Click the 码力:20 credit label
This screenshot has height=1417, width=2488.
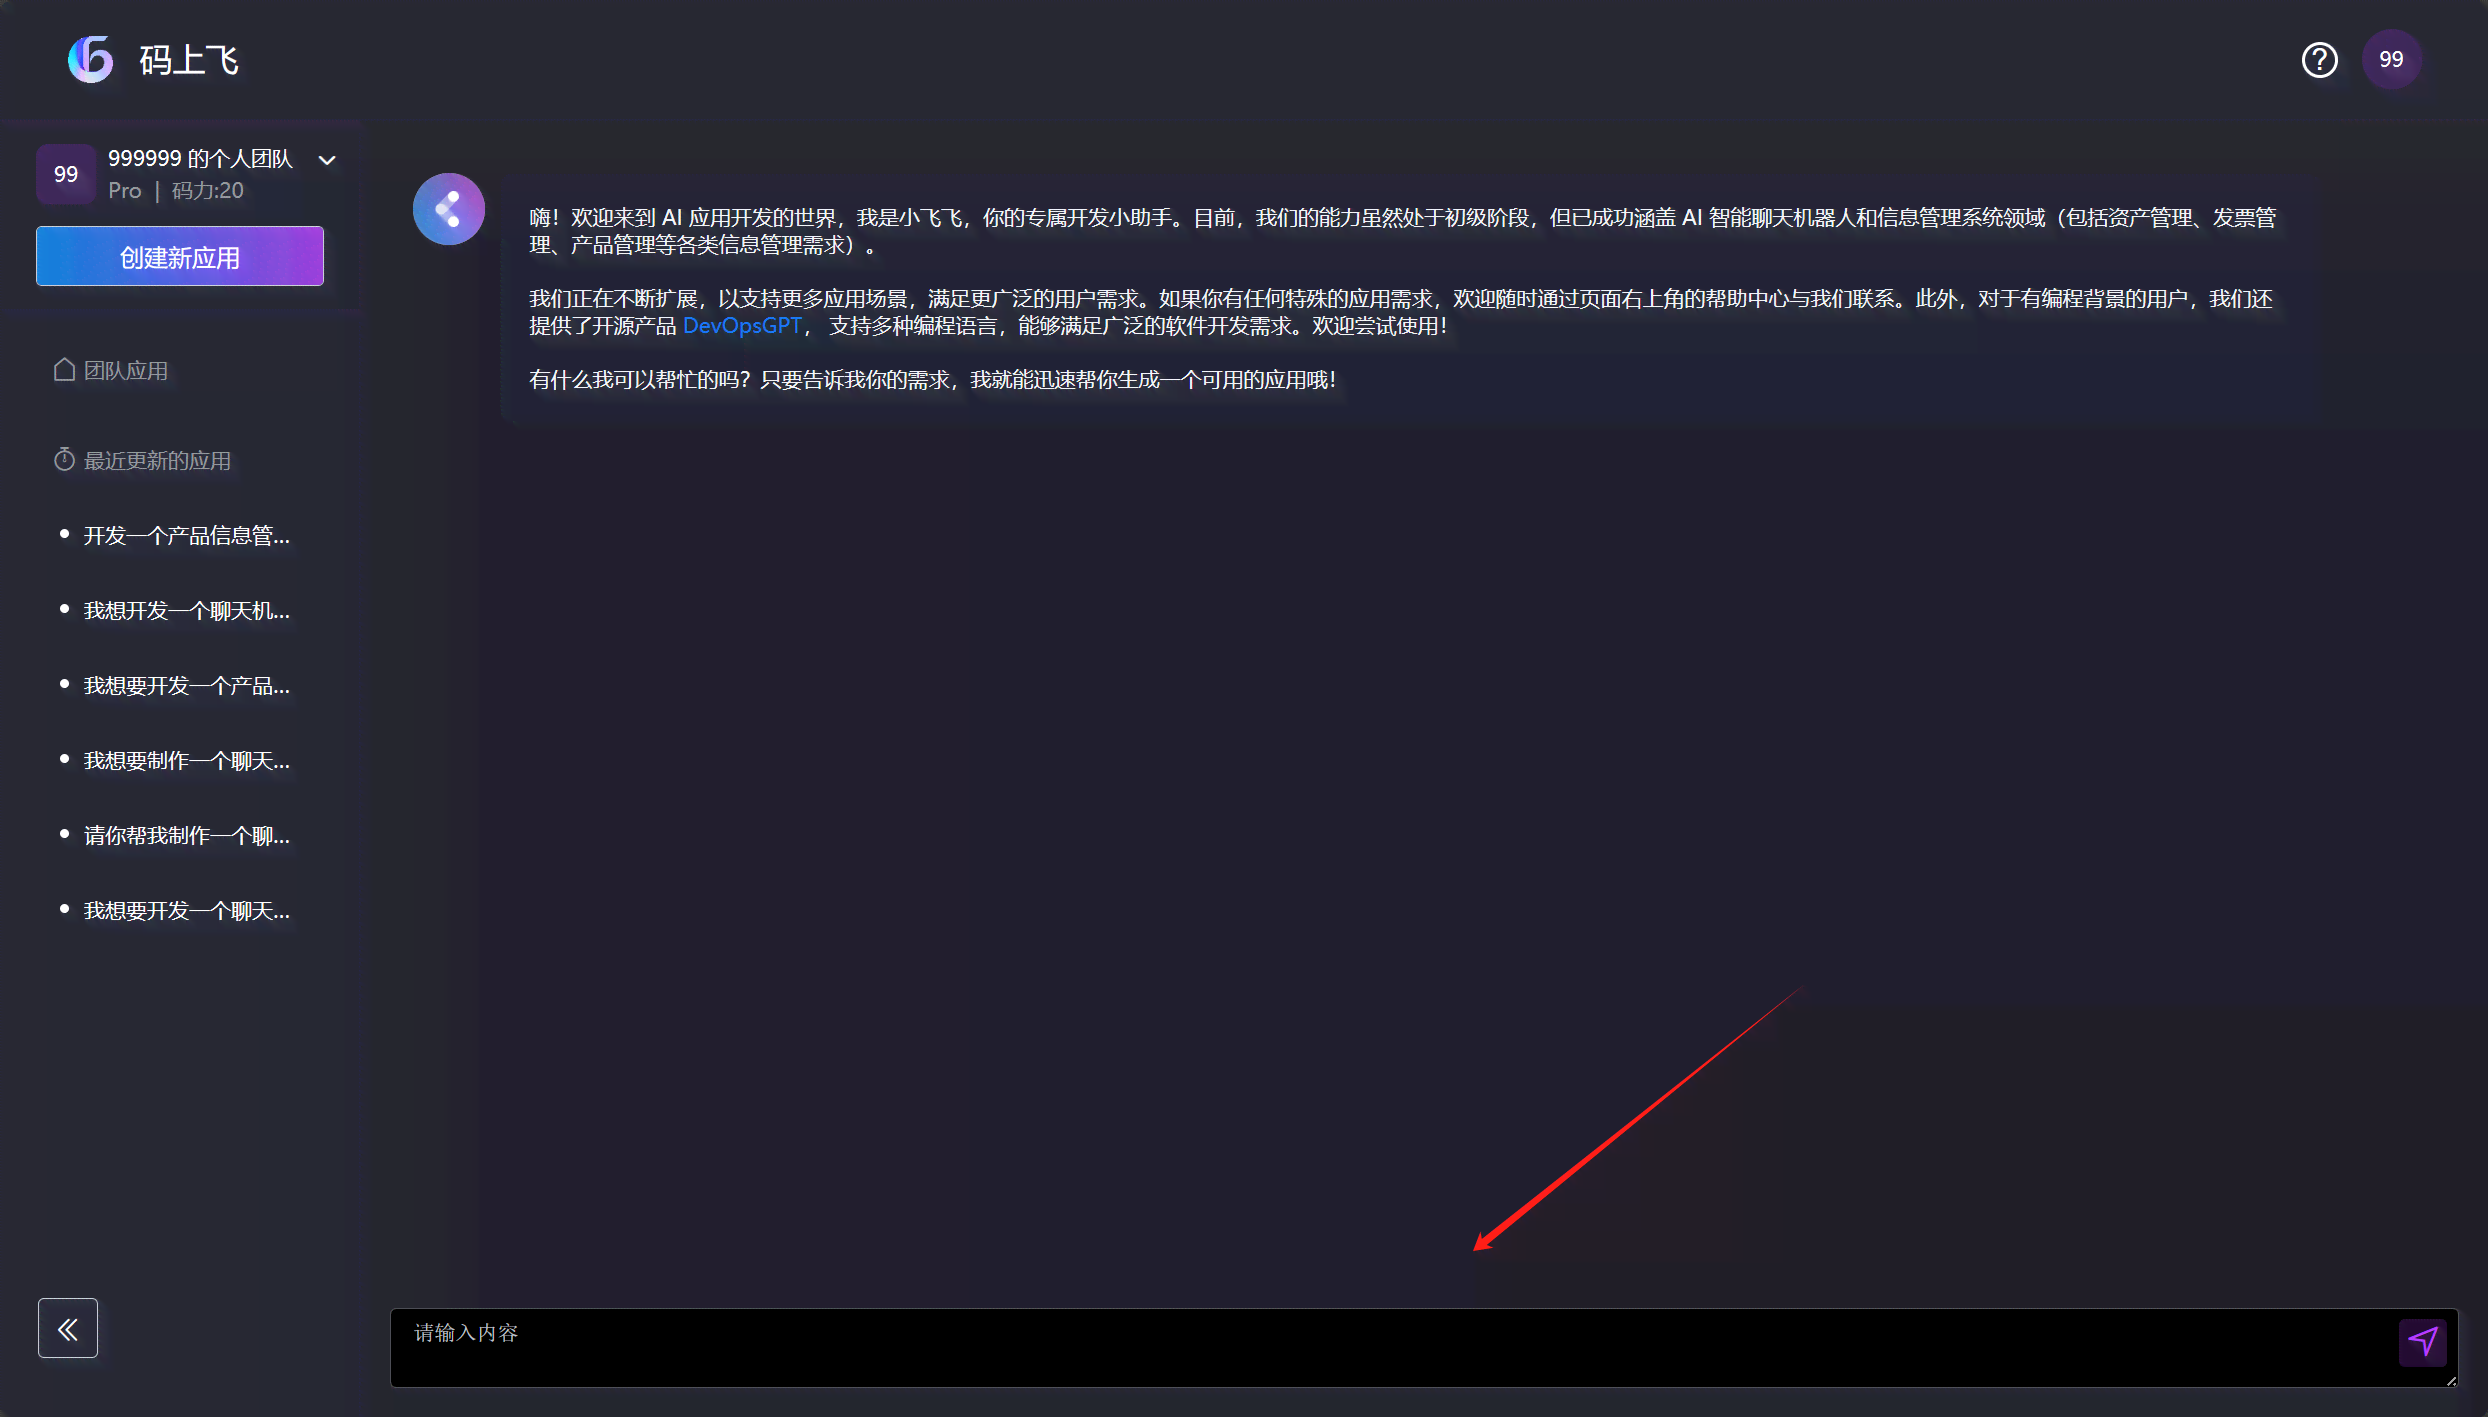[x=208, y=191]
